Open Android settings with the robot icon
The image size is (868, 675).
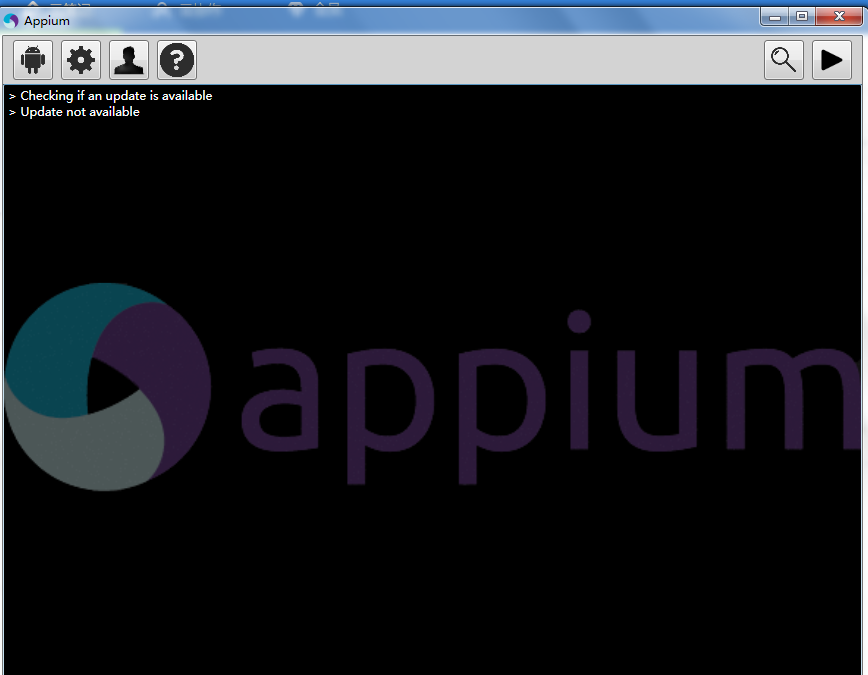click(x=33, y=60)
